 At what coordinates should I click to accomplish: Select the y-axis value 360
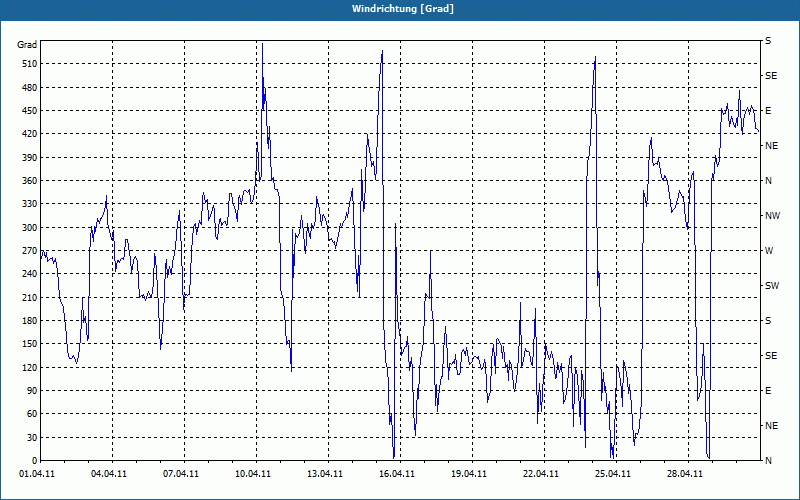31,181
